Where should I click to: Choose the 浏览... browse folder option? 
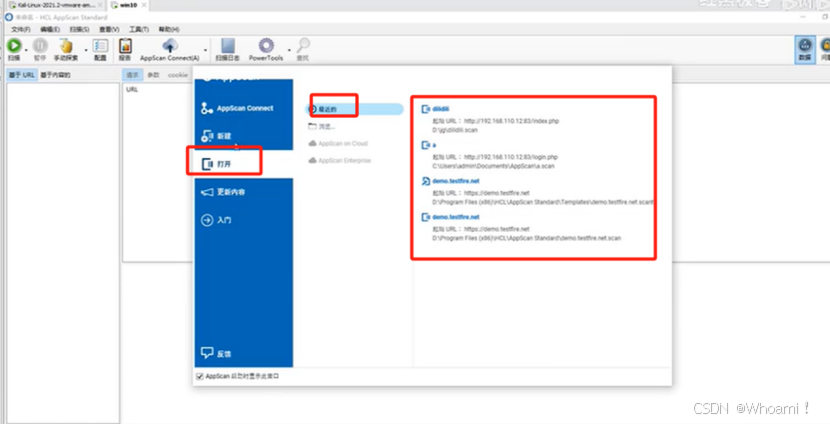tap(322, 127)
